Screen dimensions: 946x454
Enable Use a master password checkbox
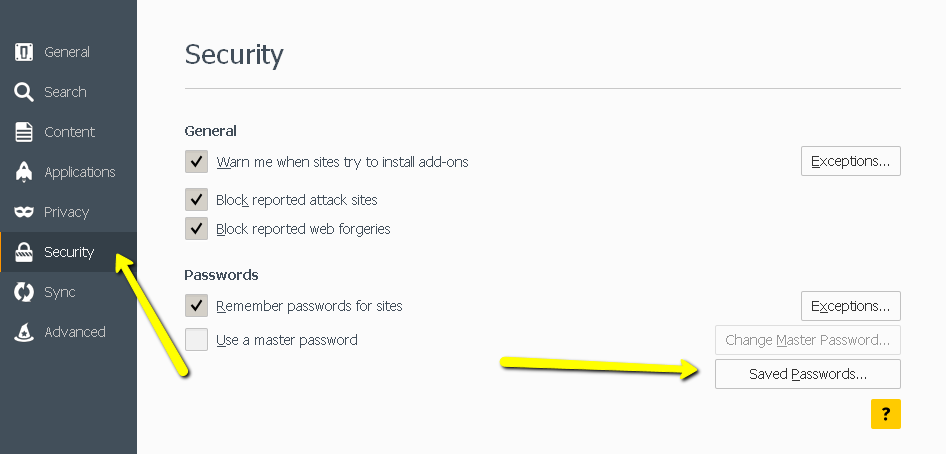point(196,340)
